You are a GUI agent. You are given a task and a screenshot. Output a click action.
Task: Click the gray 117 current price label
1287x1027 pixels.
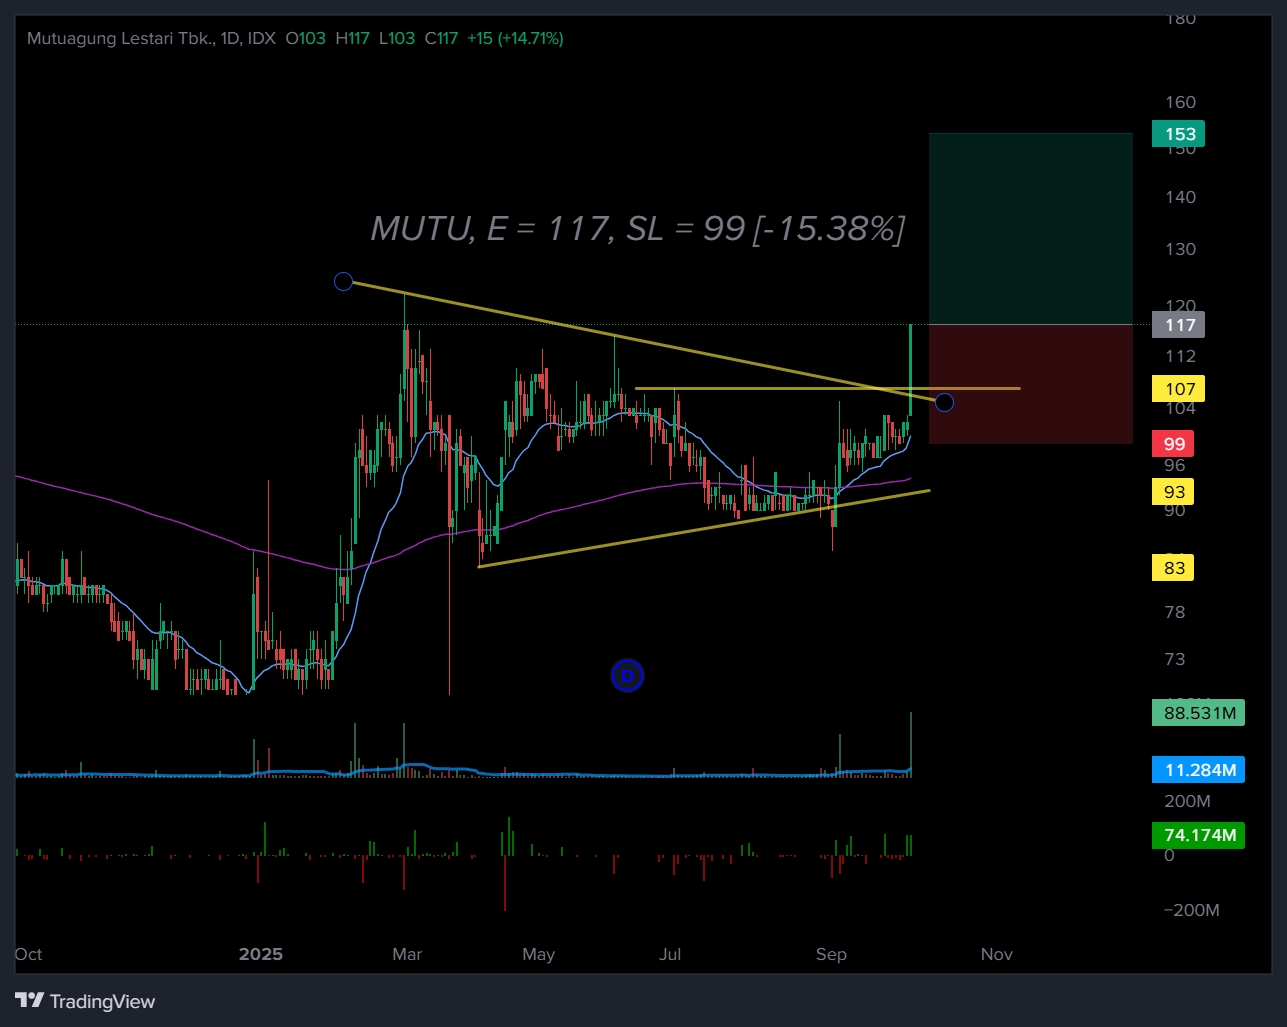pyautogui.click(x=1179, y=325)
